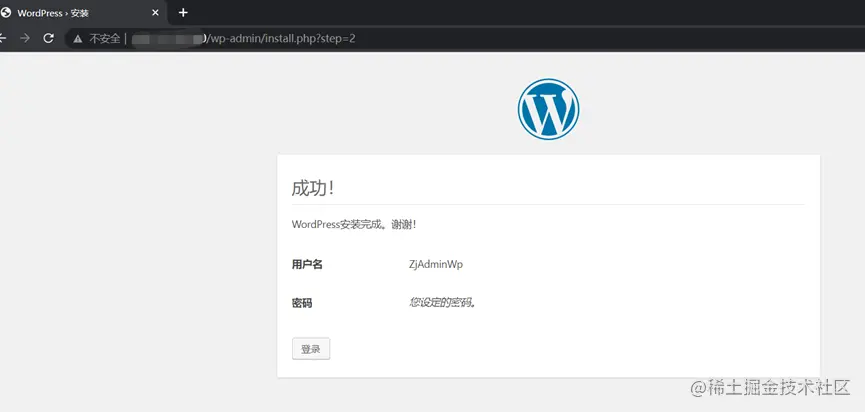
Task: Click the address bar URL install.php?step=2
Action: click(280, 39)
